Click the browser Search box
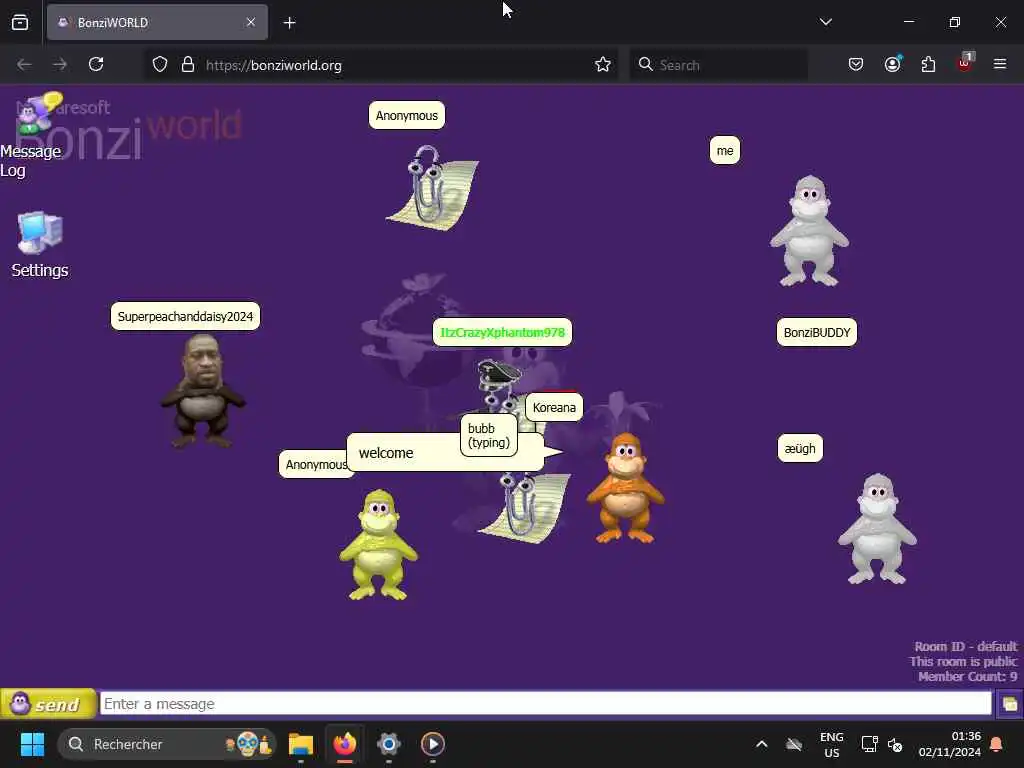 pyautogui.click(x=718, y=65)
